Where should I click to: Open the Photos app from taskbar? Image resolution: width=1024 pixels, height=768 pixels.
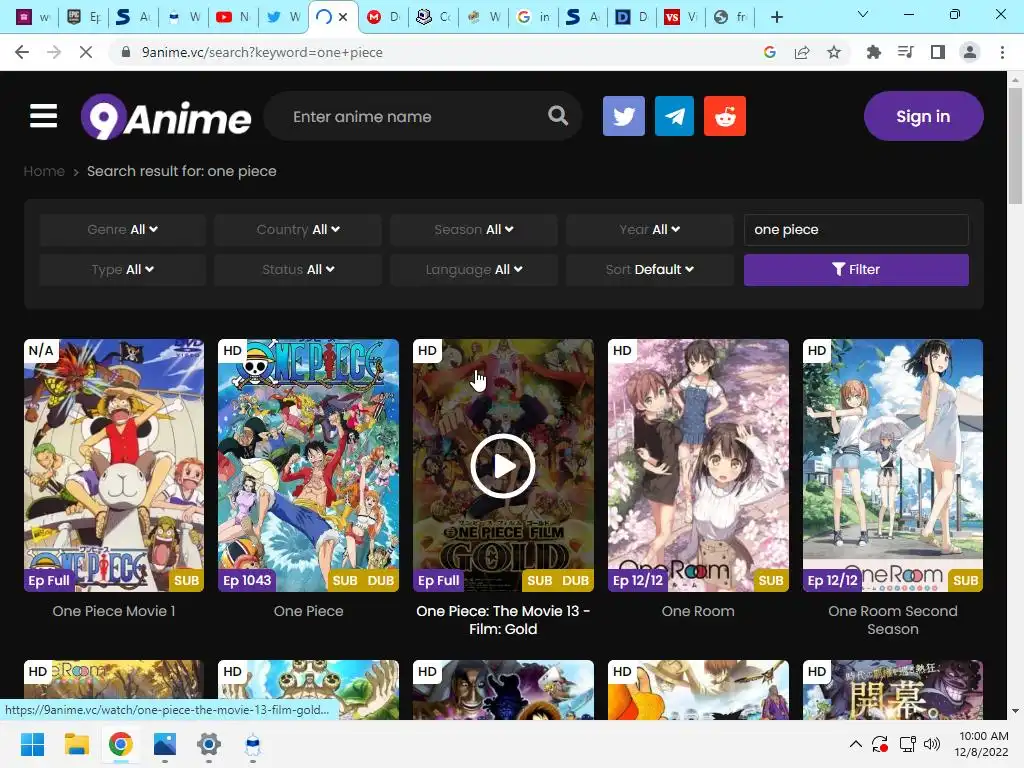165,744
